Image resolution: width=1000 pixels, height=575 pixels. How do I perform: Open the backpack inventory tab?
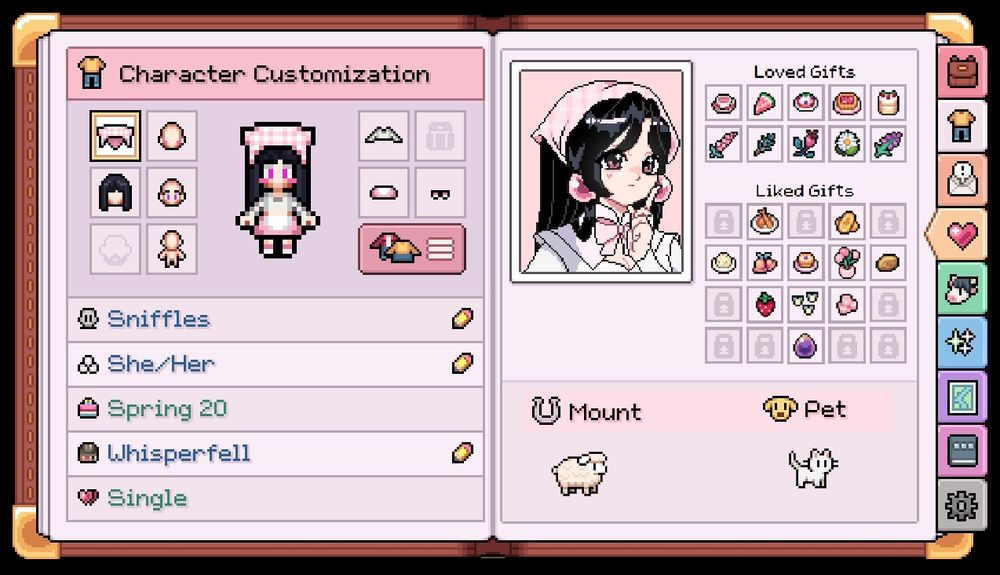(962, 72)
